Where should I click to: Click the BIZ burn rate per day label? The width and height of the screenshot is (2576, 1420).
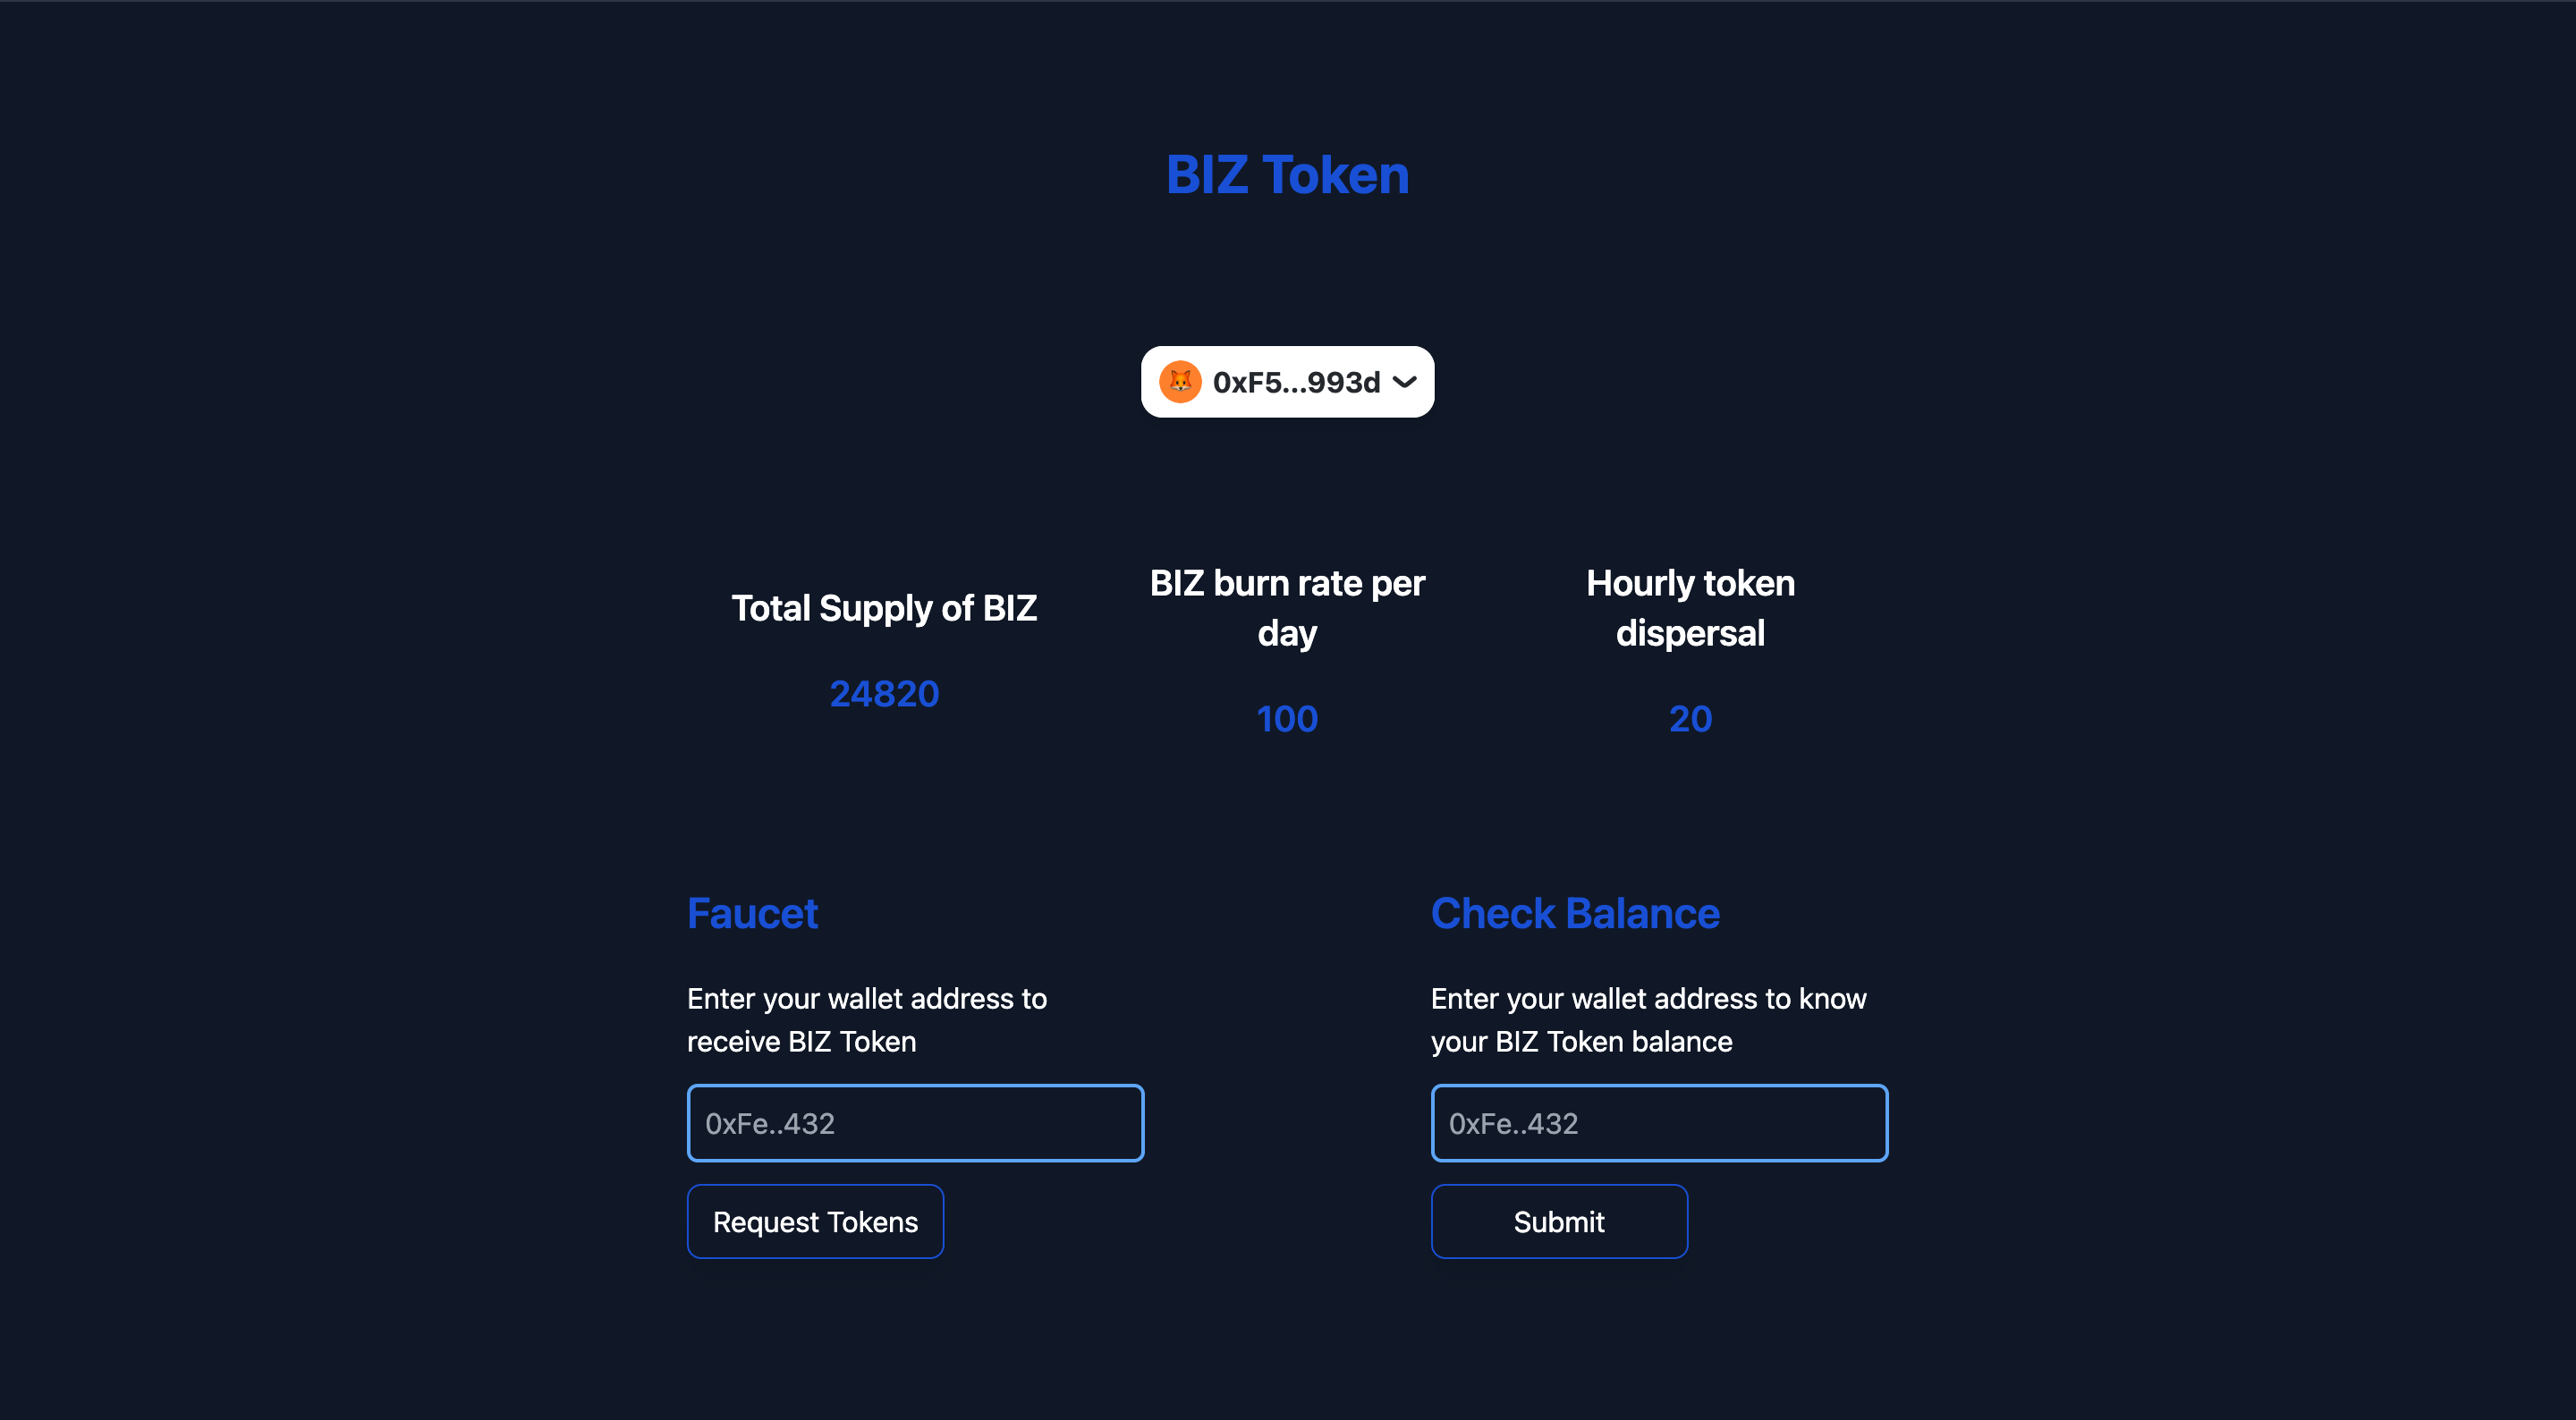1287,608
